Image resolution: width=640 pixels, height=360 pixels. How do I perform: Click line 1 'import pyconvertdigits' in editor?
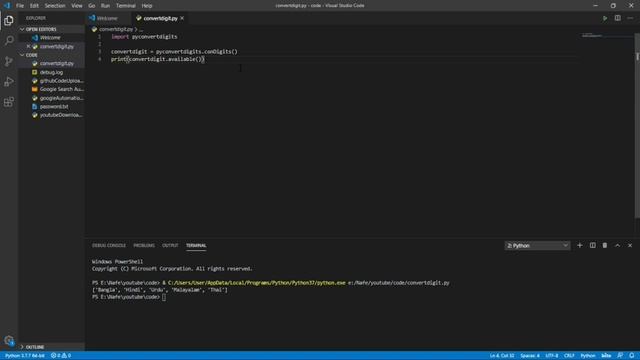[144, 37]
